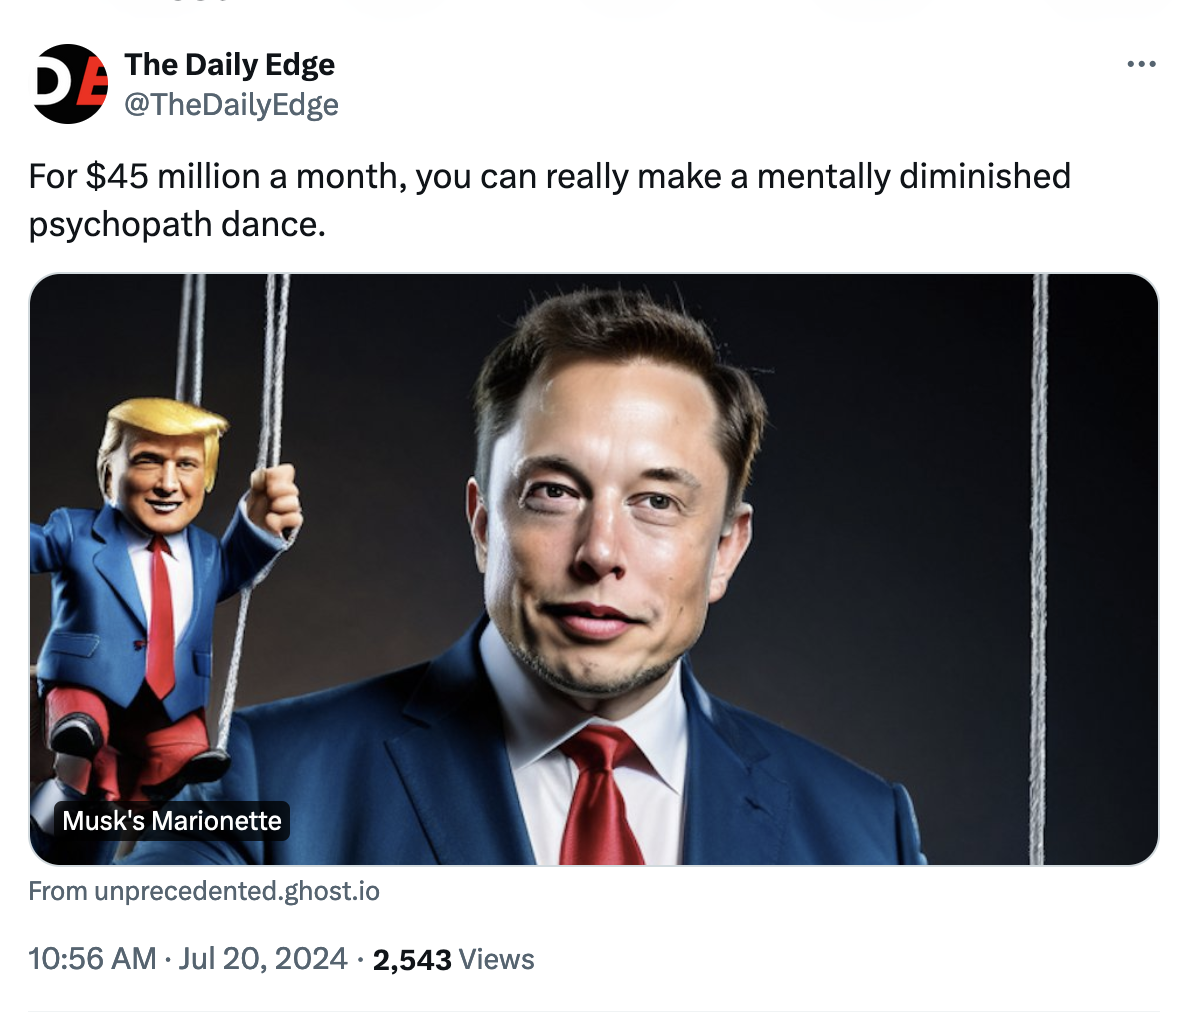Click the puppet's small red tie

tap(158, 620)
